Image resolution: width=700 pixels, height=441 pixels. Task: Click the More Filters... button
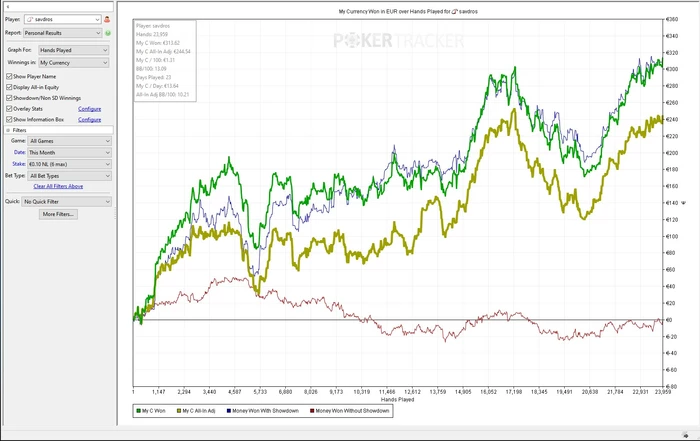58,214
